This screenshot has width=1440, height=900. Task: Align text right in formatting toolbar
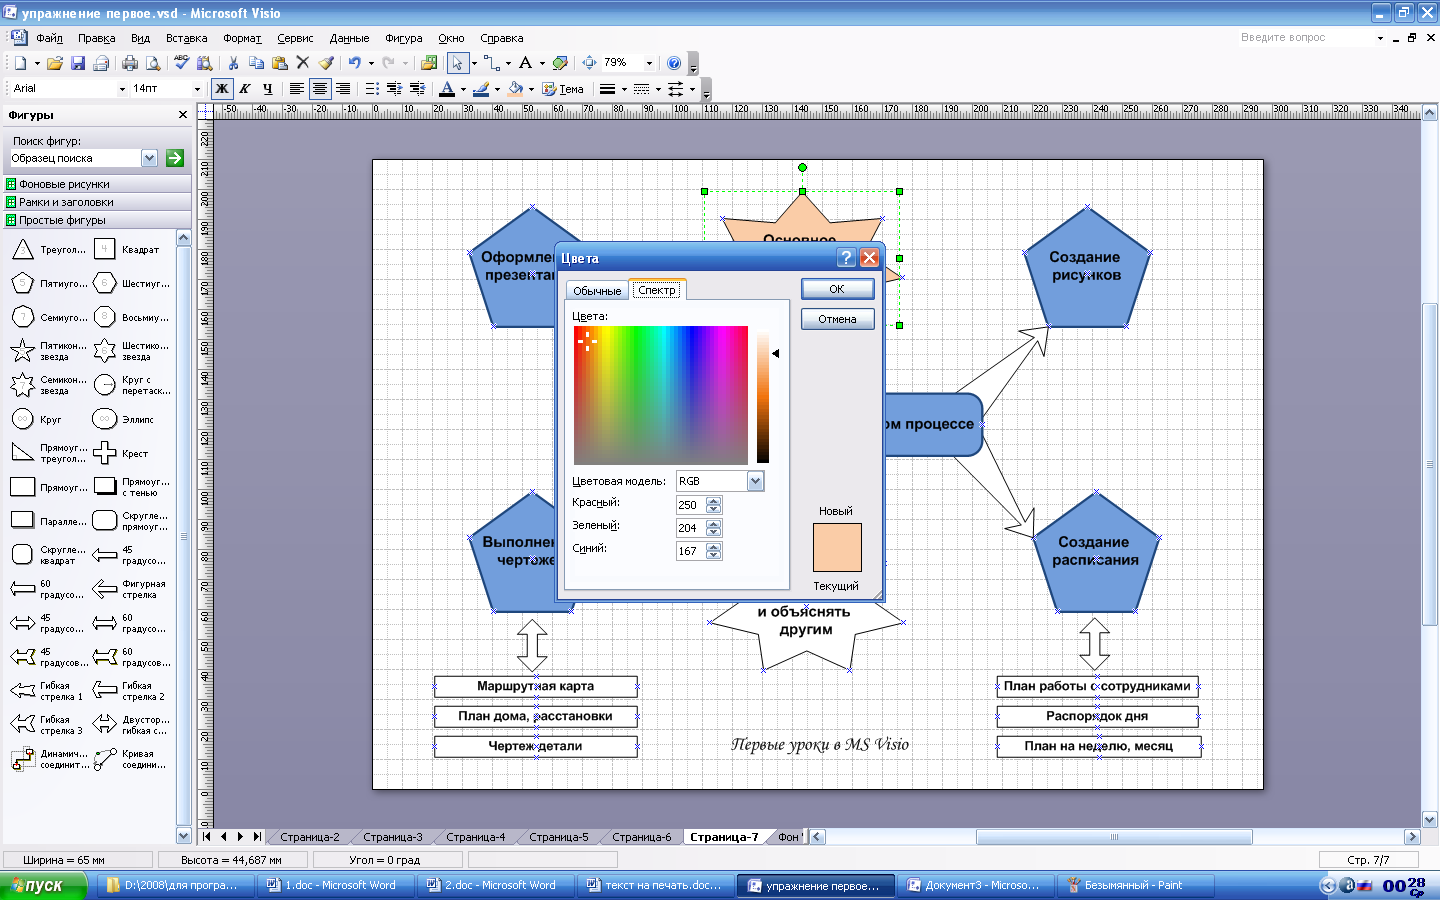[x=343, y=89]
